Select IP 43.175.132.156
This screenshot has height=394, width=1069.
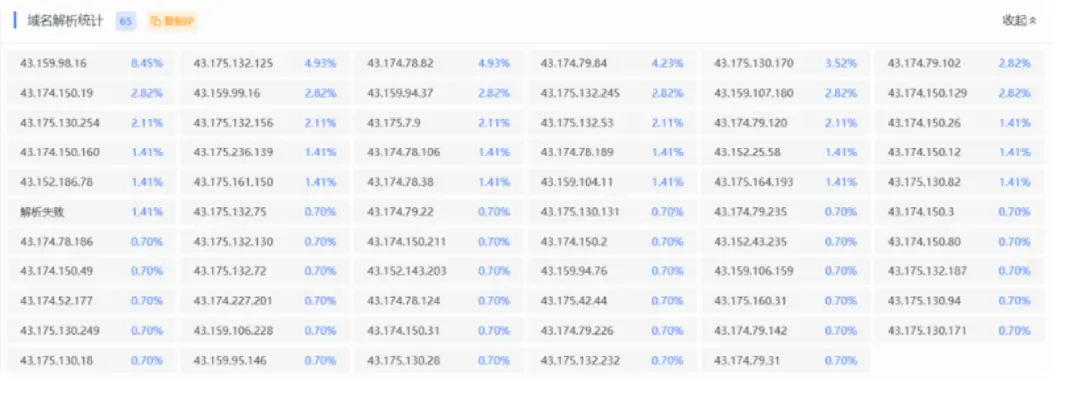tap(233, 123)
